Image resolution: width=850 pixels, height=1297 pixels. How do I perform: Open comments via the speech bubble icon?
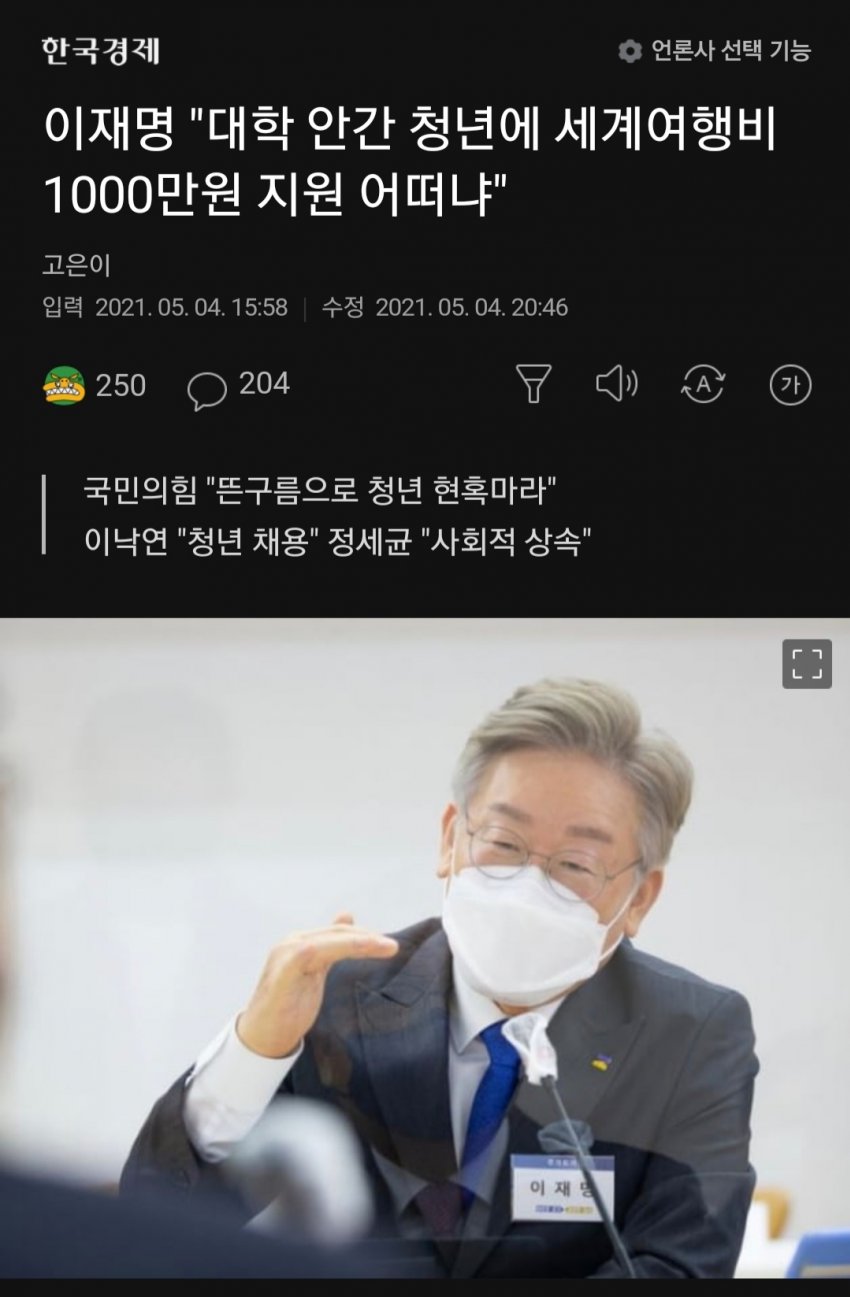point(207,390)
